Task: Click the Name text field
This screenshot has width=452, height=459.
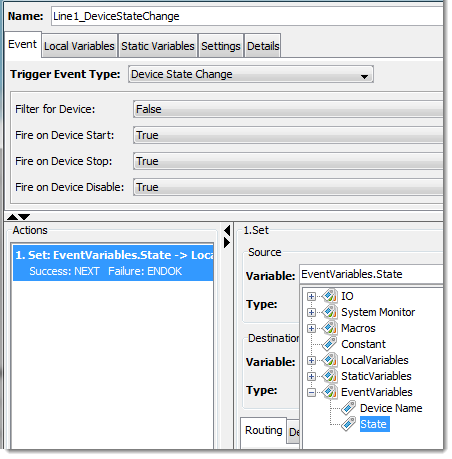Action: tap(247, 16)
